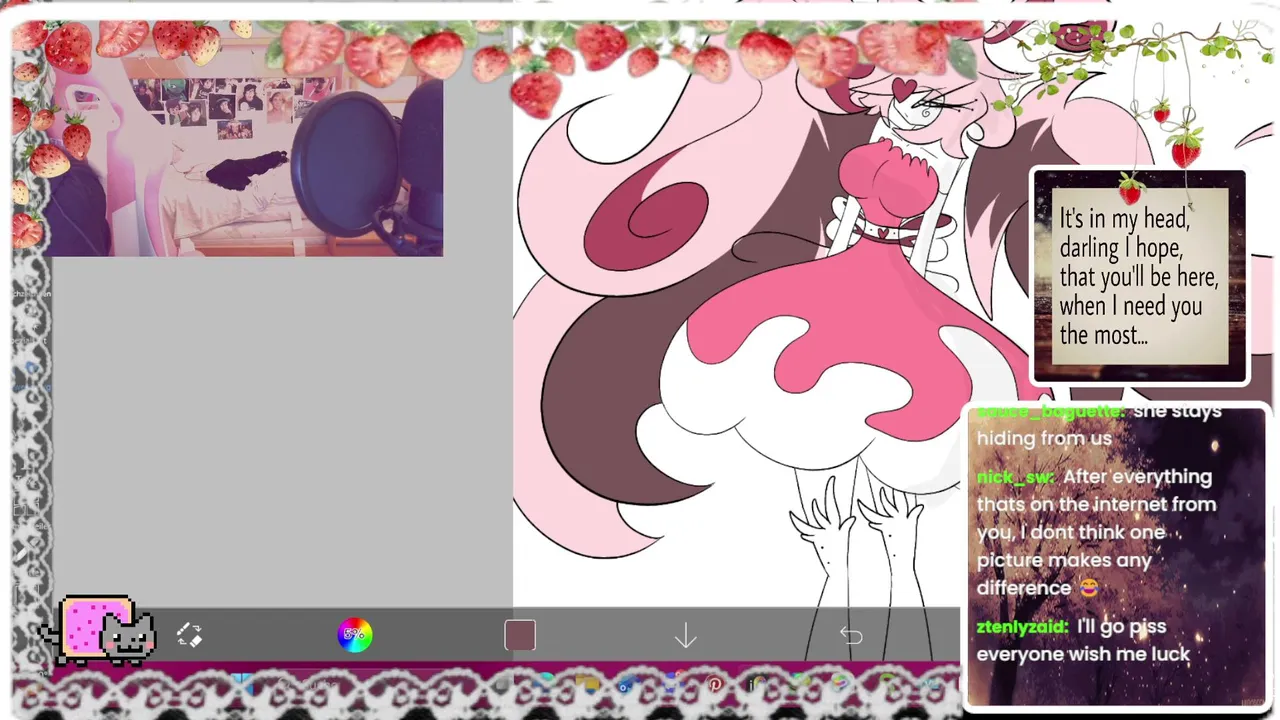
Task: Select the chat text "hiding from us"
Action: pyautogui.click(x=1044, y=438)
